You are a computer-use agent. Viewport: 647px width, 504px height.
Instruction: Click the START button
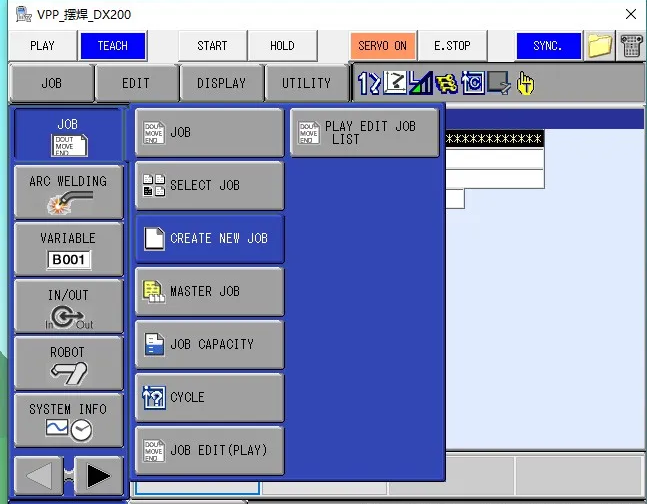pos(213,45)
